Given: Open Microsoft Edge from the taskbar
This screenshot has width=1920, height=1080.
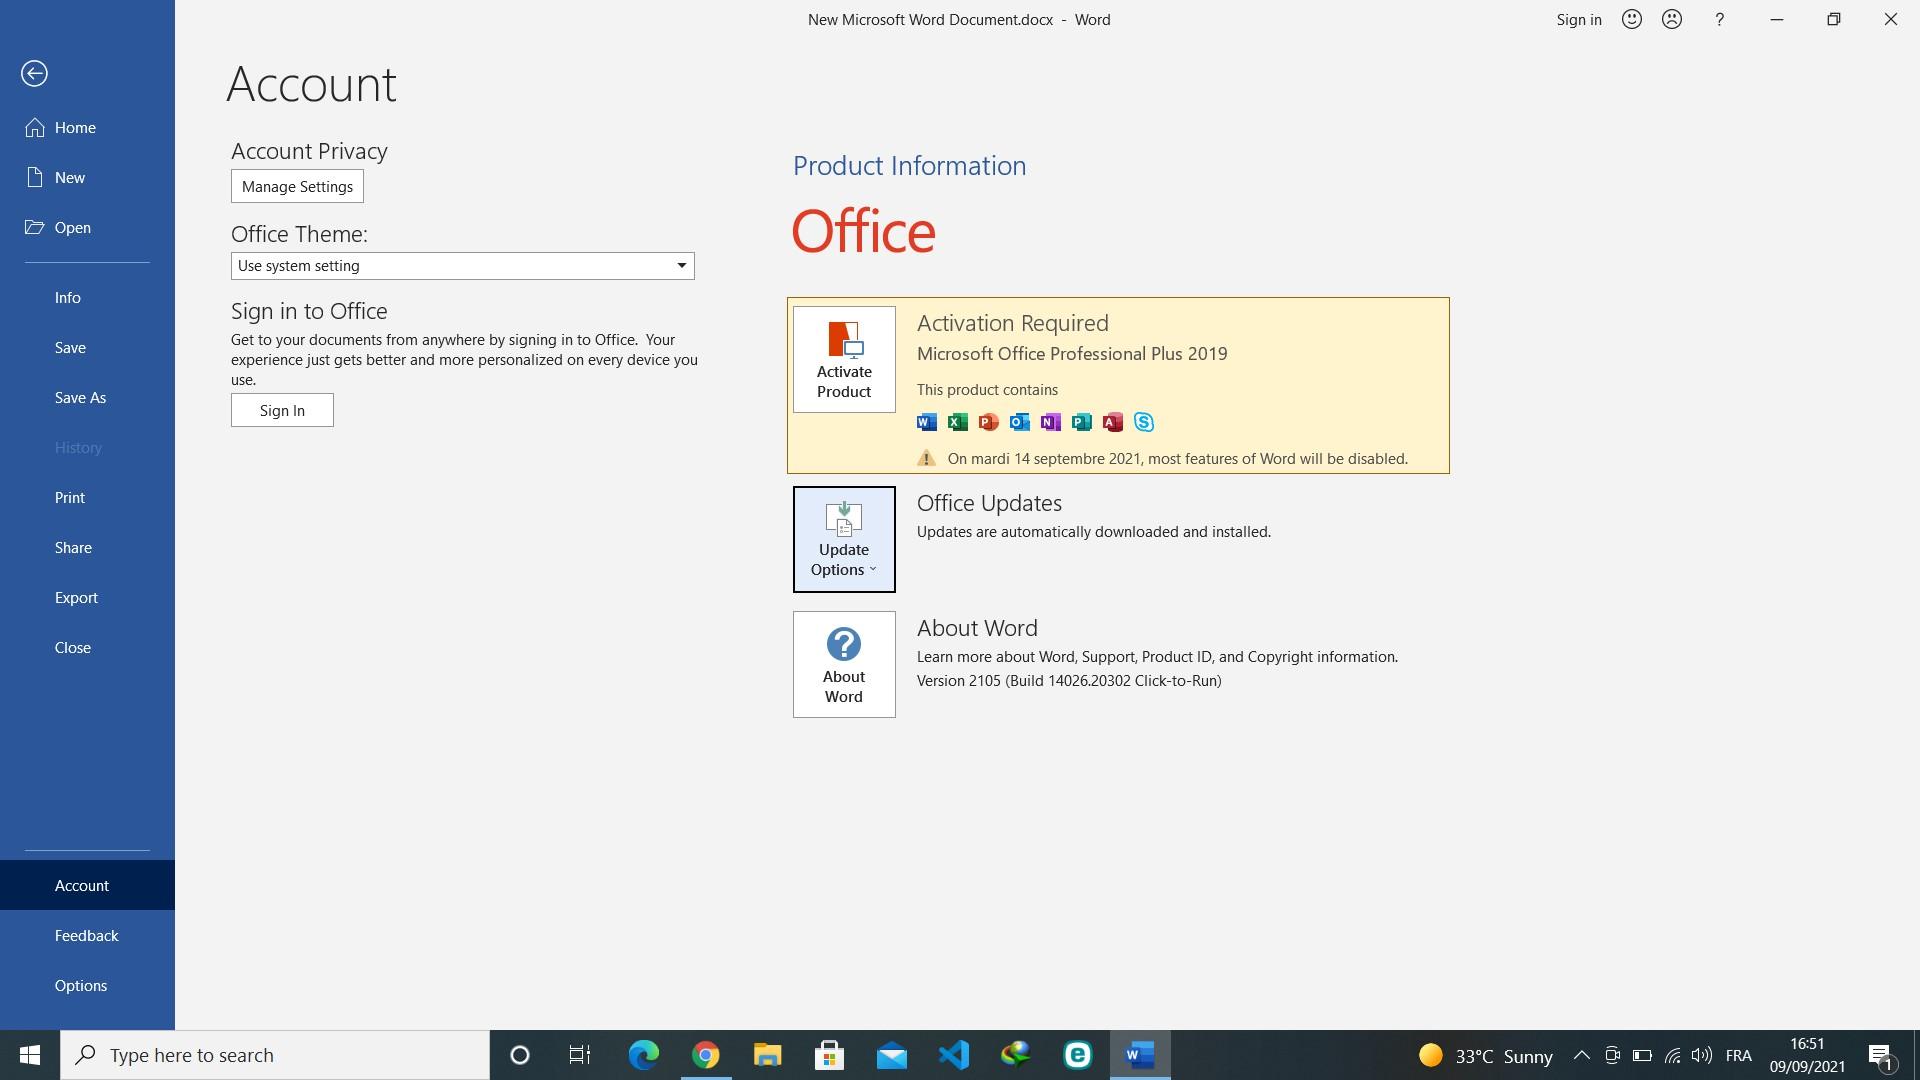Looking at the screenshot, I should coord(643,1055).
